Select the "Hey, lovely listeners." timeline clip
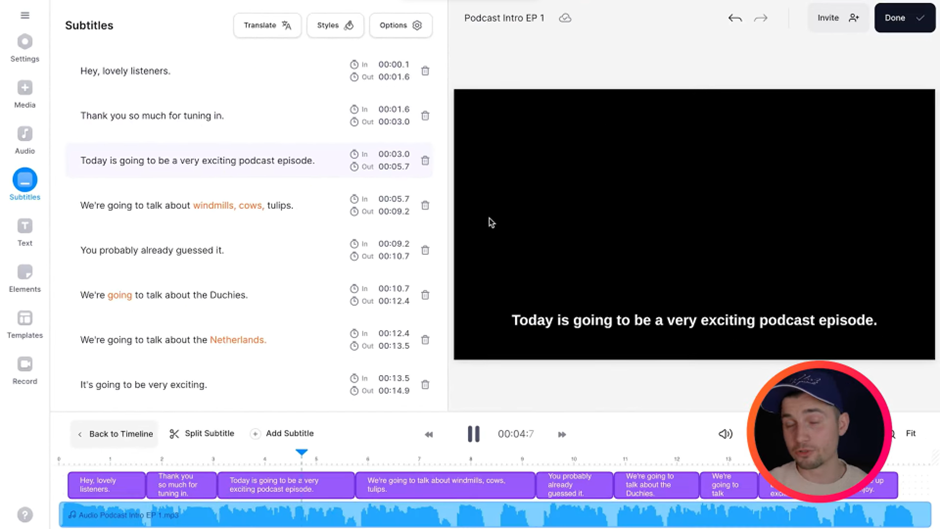Screen dimensions: 940x529 tap(107, 485)
